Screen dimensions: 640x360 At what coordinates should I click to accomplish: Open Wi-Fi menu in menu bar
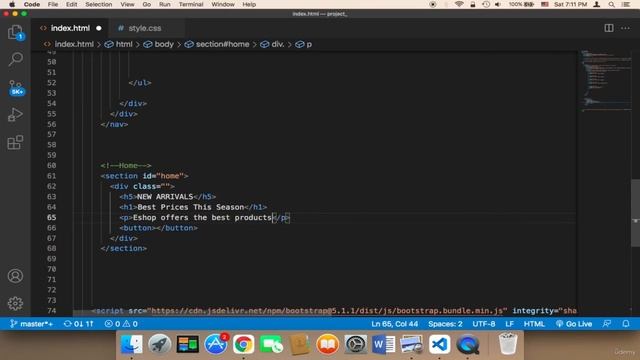coord(459,4)
